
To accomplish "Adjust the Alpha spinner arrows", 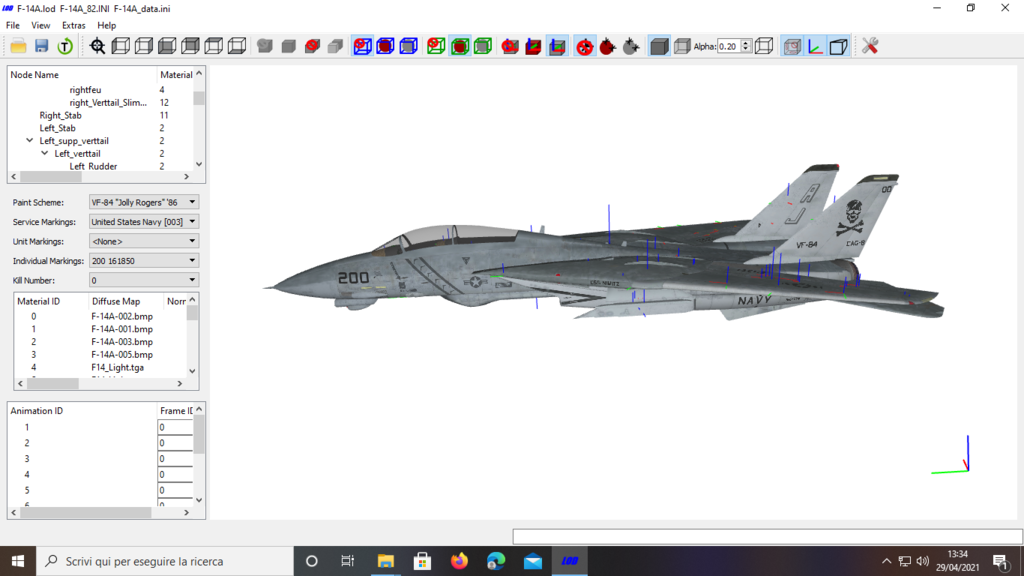I will 746,46.
